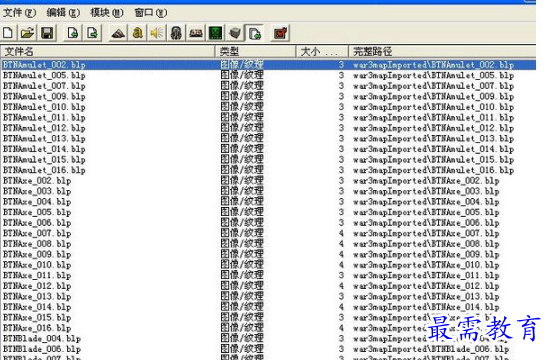The height and width of the screenshot is (360, 549).
Task: Select file name BTNAmulet_011.blp
Action: (44, 117)
